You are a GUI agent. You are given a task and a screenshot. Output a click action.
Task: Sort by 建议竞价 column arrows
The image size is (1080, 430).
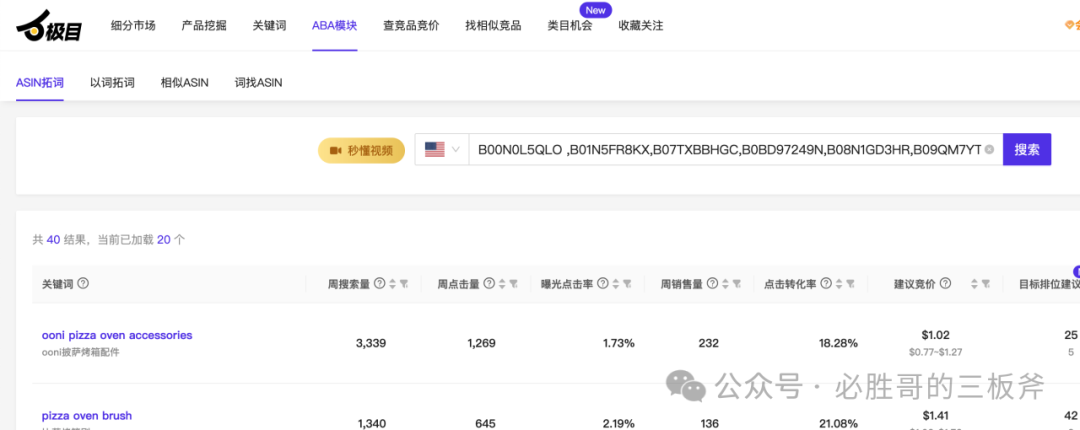pyautogui.click(x=974, y=284)
